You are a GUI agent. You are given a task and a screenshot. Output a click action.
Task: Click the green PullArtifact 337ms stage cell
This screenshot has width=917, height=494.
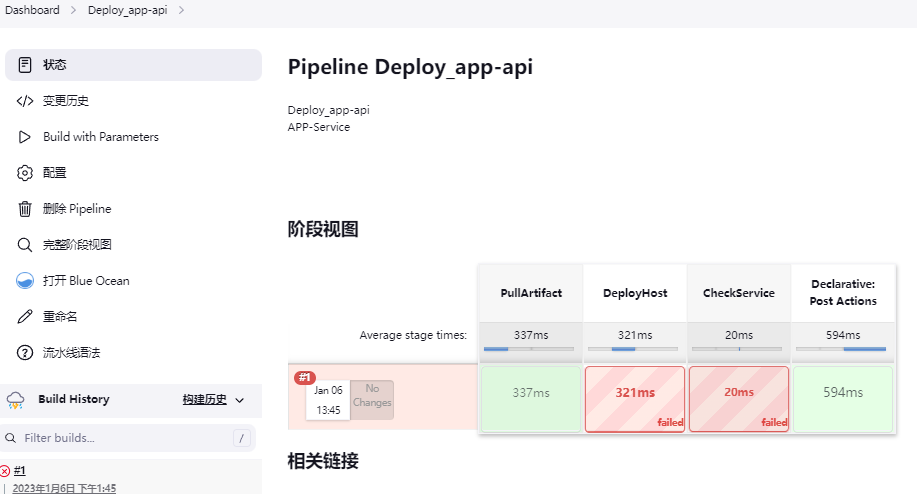point(531,399)
